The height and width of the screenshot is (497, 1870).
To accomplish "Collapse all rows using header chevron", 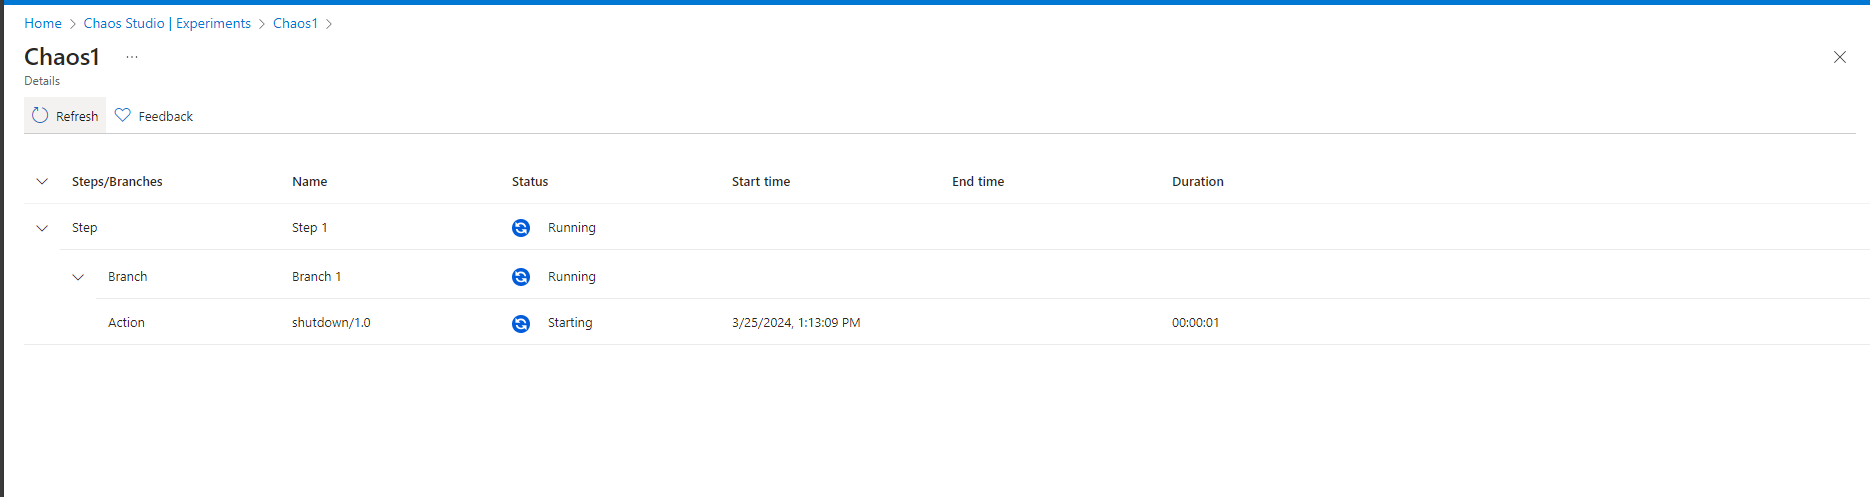I will pos(42,182).
